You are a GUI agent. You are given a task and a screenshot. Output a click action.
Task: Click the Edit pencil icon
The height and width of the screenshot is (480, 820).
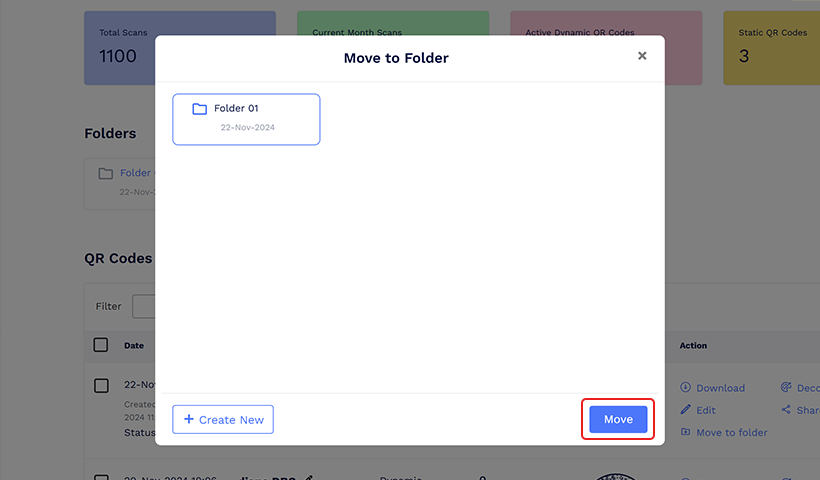click(x=685, y=409)
